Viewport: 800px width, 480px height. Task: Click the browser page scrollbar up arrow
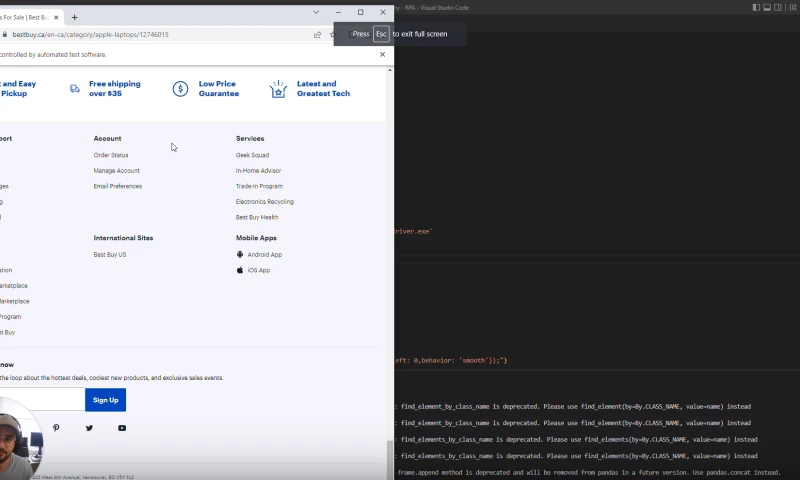coord(390,70)
